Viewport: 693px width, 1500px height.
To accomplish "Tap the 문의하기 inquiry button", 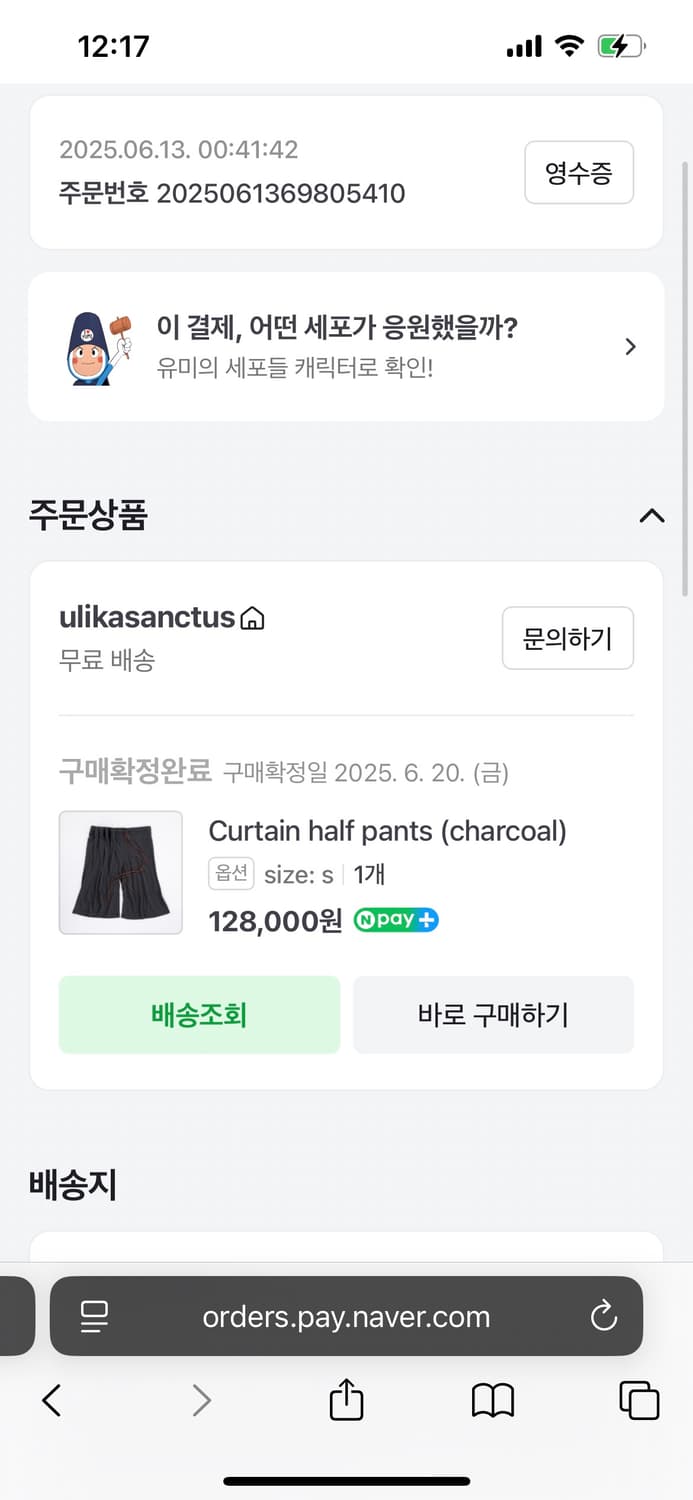I will [x=568, y=638].
